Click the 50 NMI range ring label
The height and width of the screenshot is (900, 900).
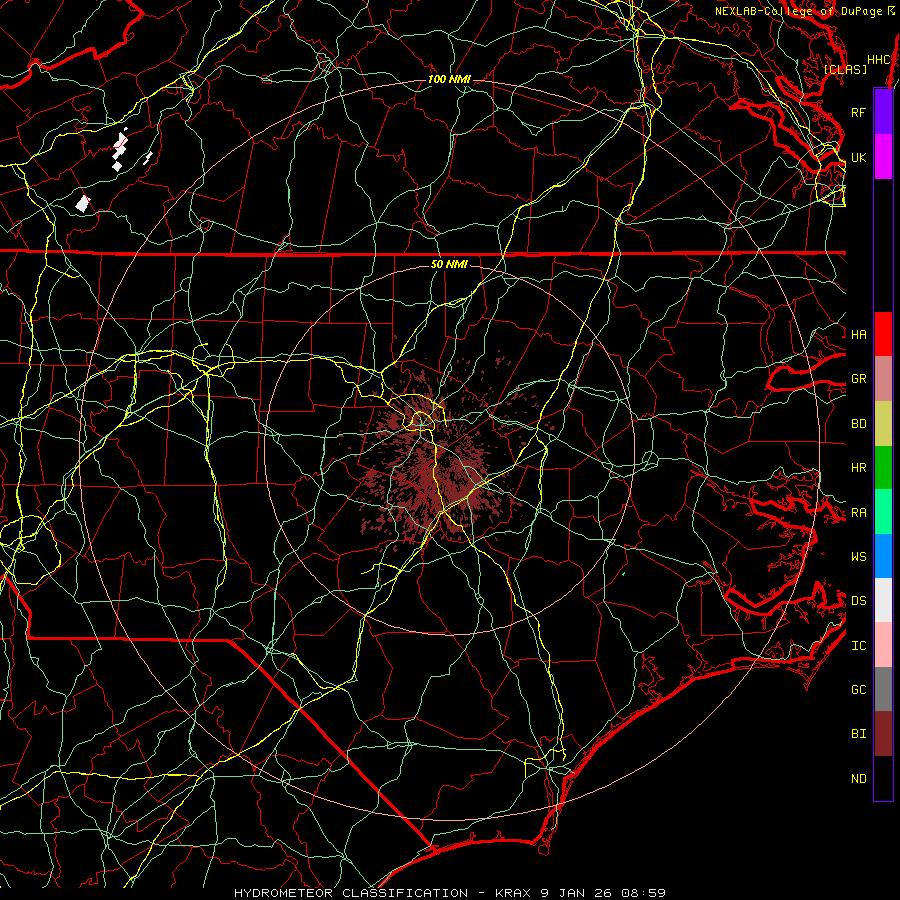[x=449, y=264]
